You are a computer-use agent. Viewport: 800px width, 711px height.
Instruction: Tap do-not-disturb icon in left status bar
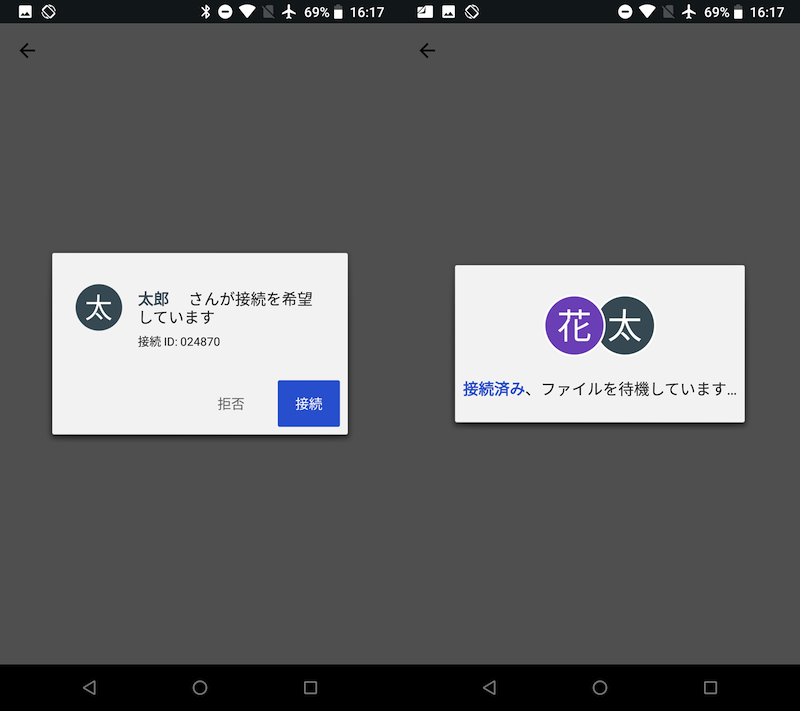coord(225,12)
